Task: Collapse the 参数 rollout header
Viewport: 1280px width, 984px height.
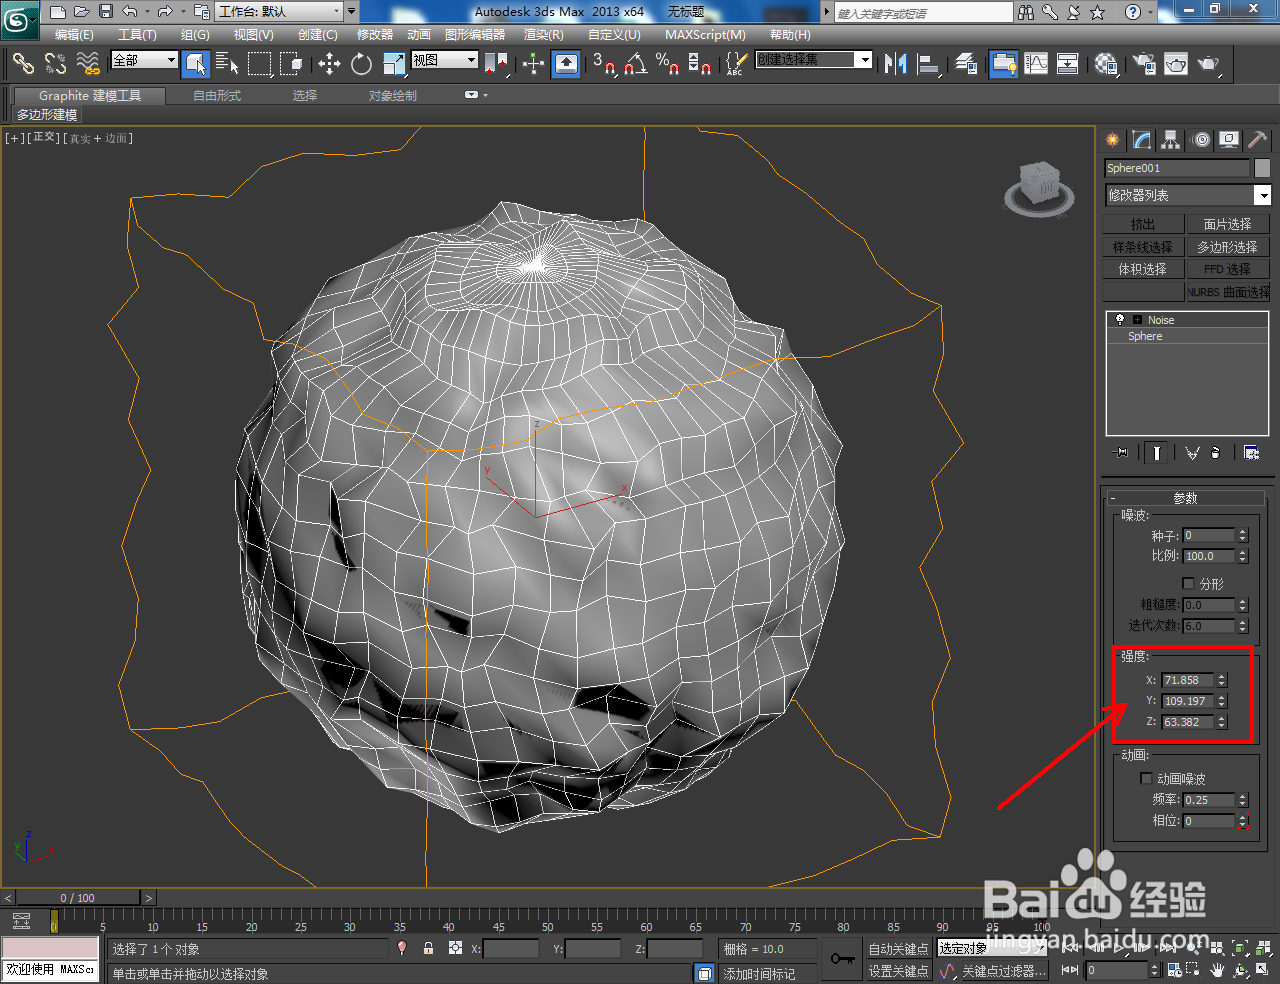Action: point(1186,498)
